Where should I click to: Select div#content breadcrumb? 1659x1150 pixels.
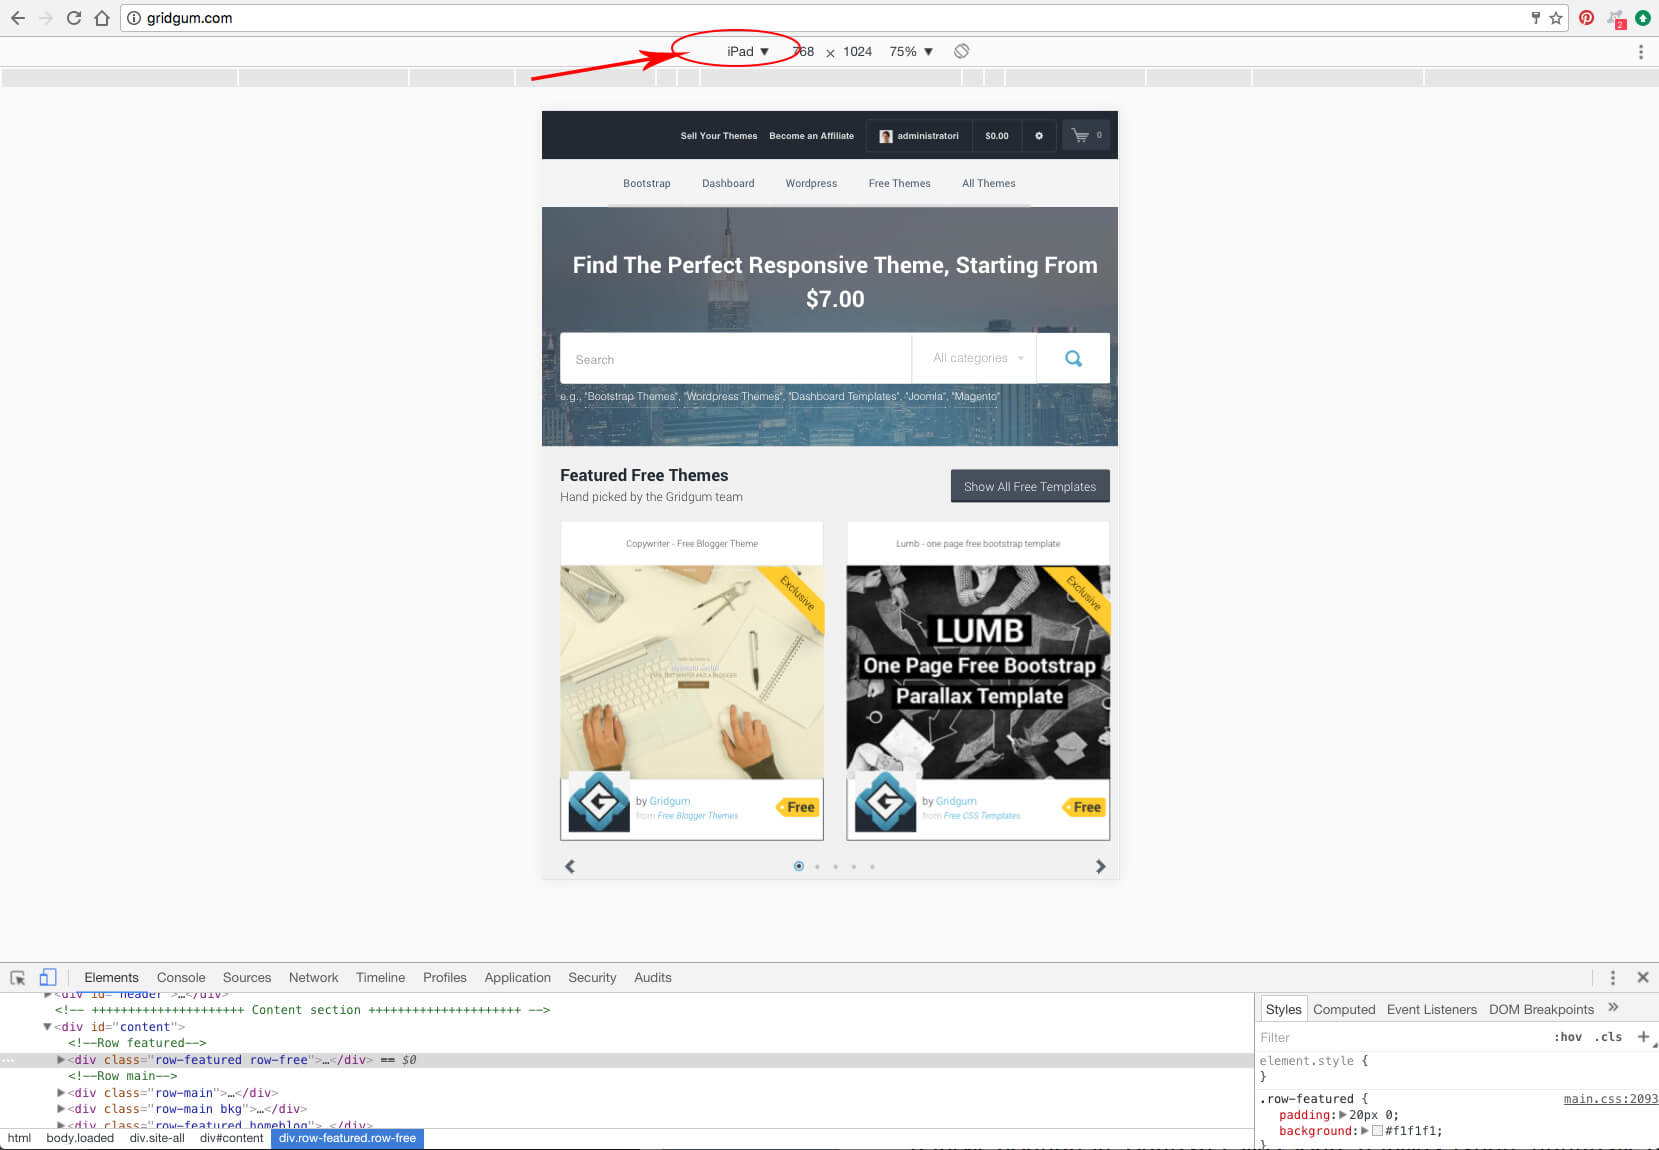(231, 1138)
